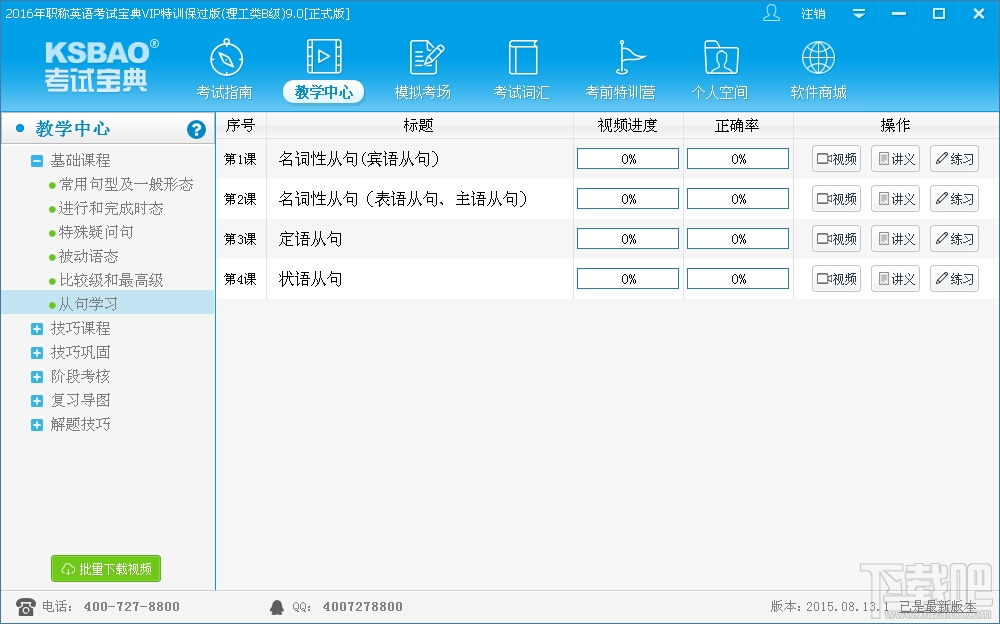Click the user account avatar icon
1000x624 pixels.
772,13
